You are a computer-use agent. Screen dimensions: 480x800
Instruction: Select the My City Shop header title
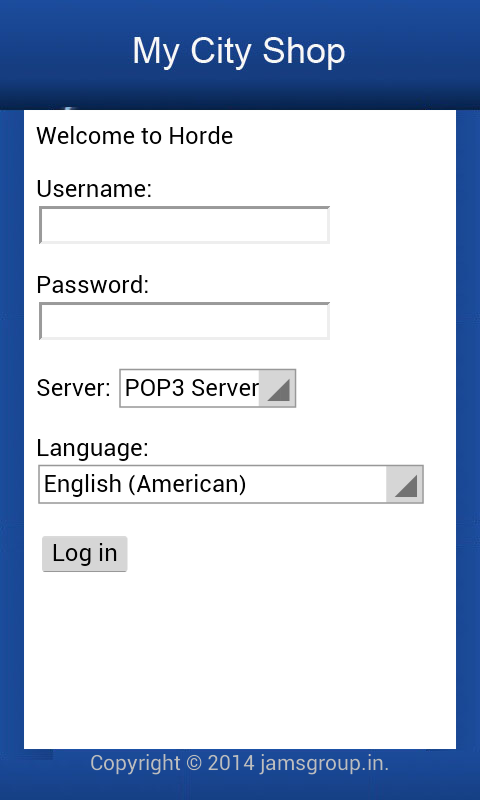239,51
